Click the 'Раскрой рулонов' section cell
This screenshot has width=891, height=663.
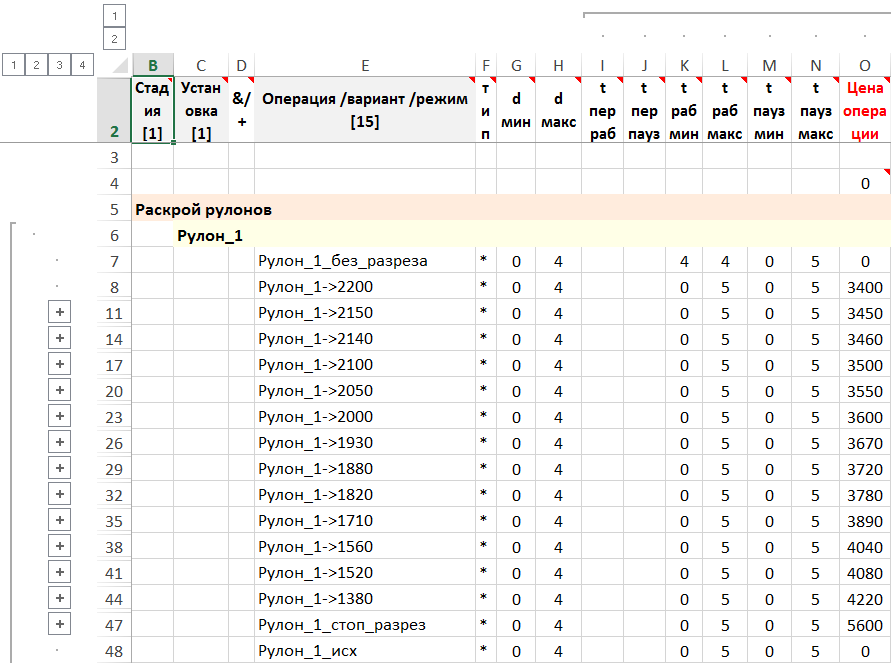(x=203, y=210)
